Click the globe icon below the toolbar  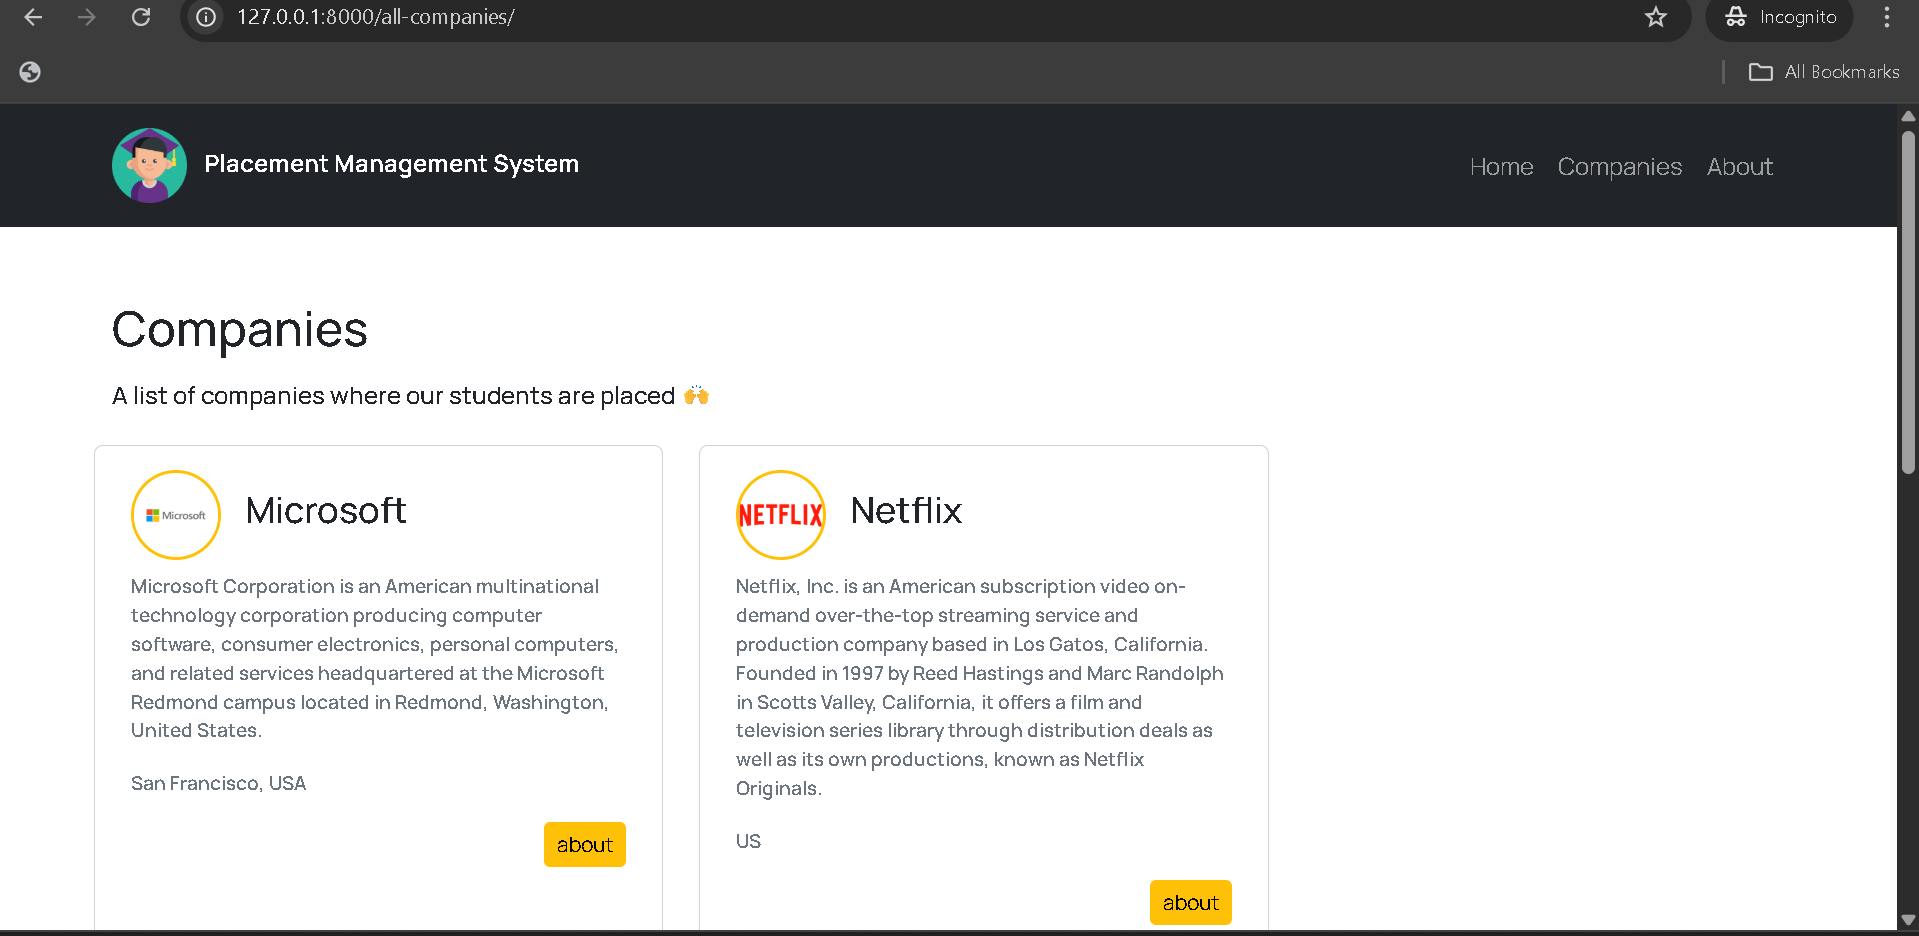[29, 71]
